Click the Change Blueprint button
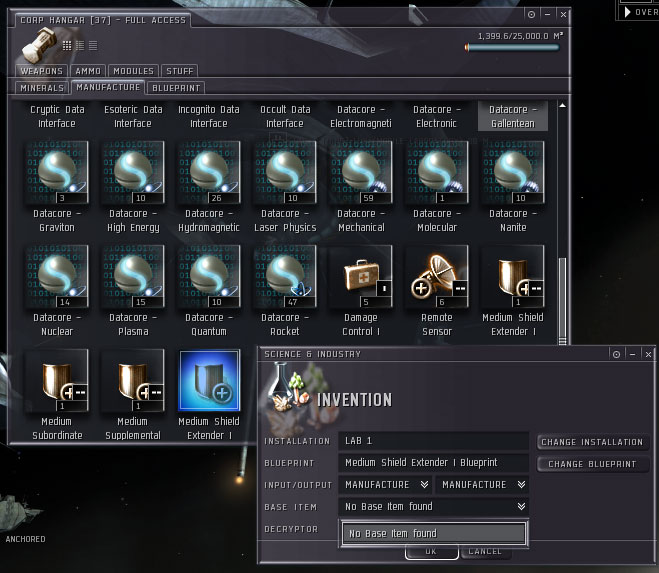This screenshot has height=573, width=659. [592, 464]
